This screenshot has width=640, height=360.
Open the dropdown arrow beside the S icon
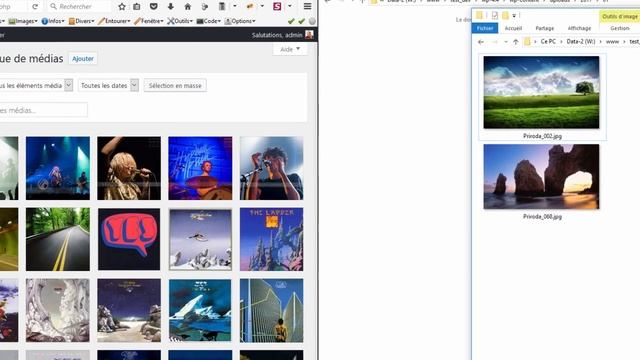click(290, 7)
